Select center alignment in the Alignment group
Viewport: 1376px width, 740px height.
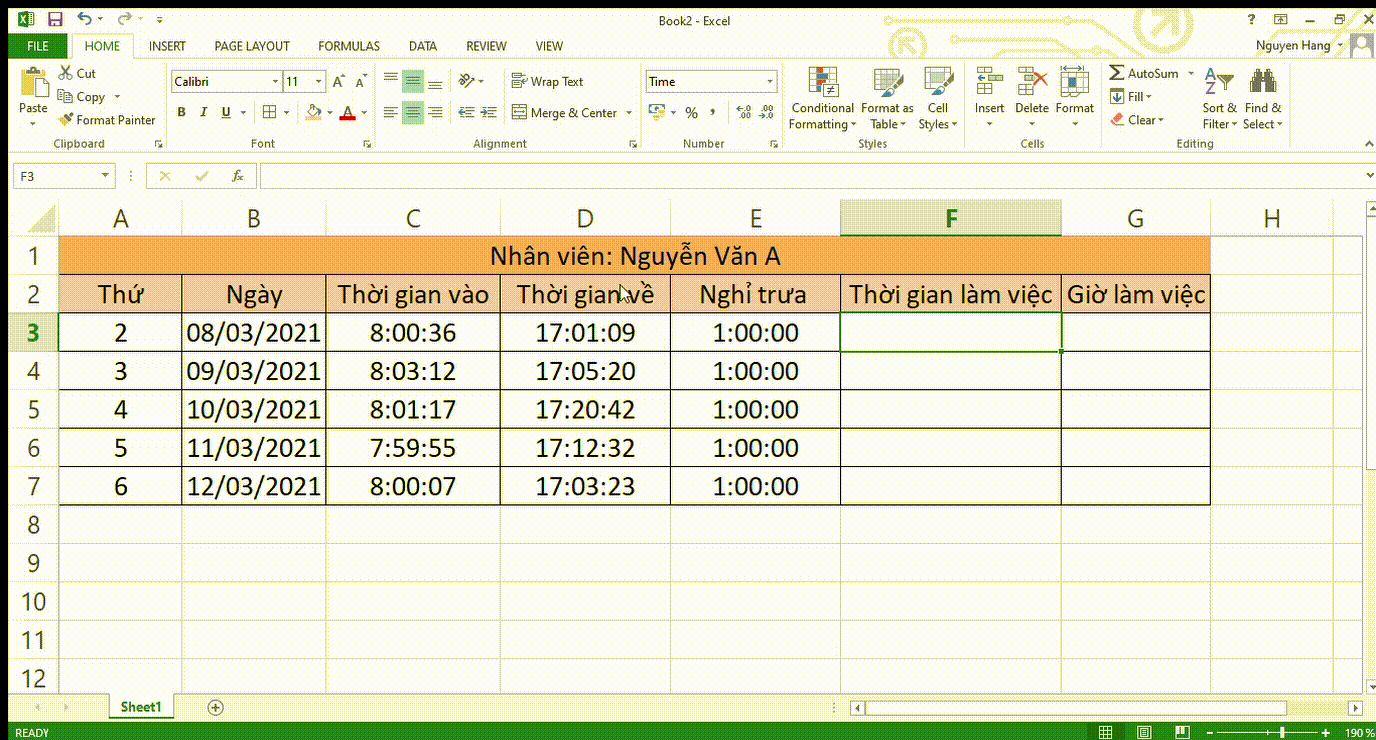(411, 112)
